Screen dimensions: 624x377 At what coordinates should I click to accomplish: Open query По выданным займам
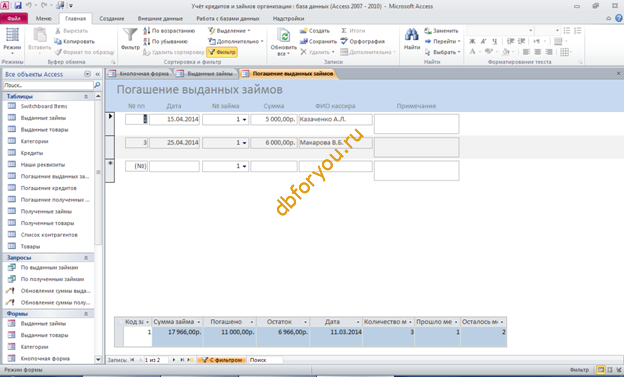point(49,268)
